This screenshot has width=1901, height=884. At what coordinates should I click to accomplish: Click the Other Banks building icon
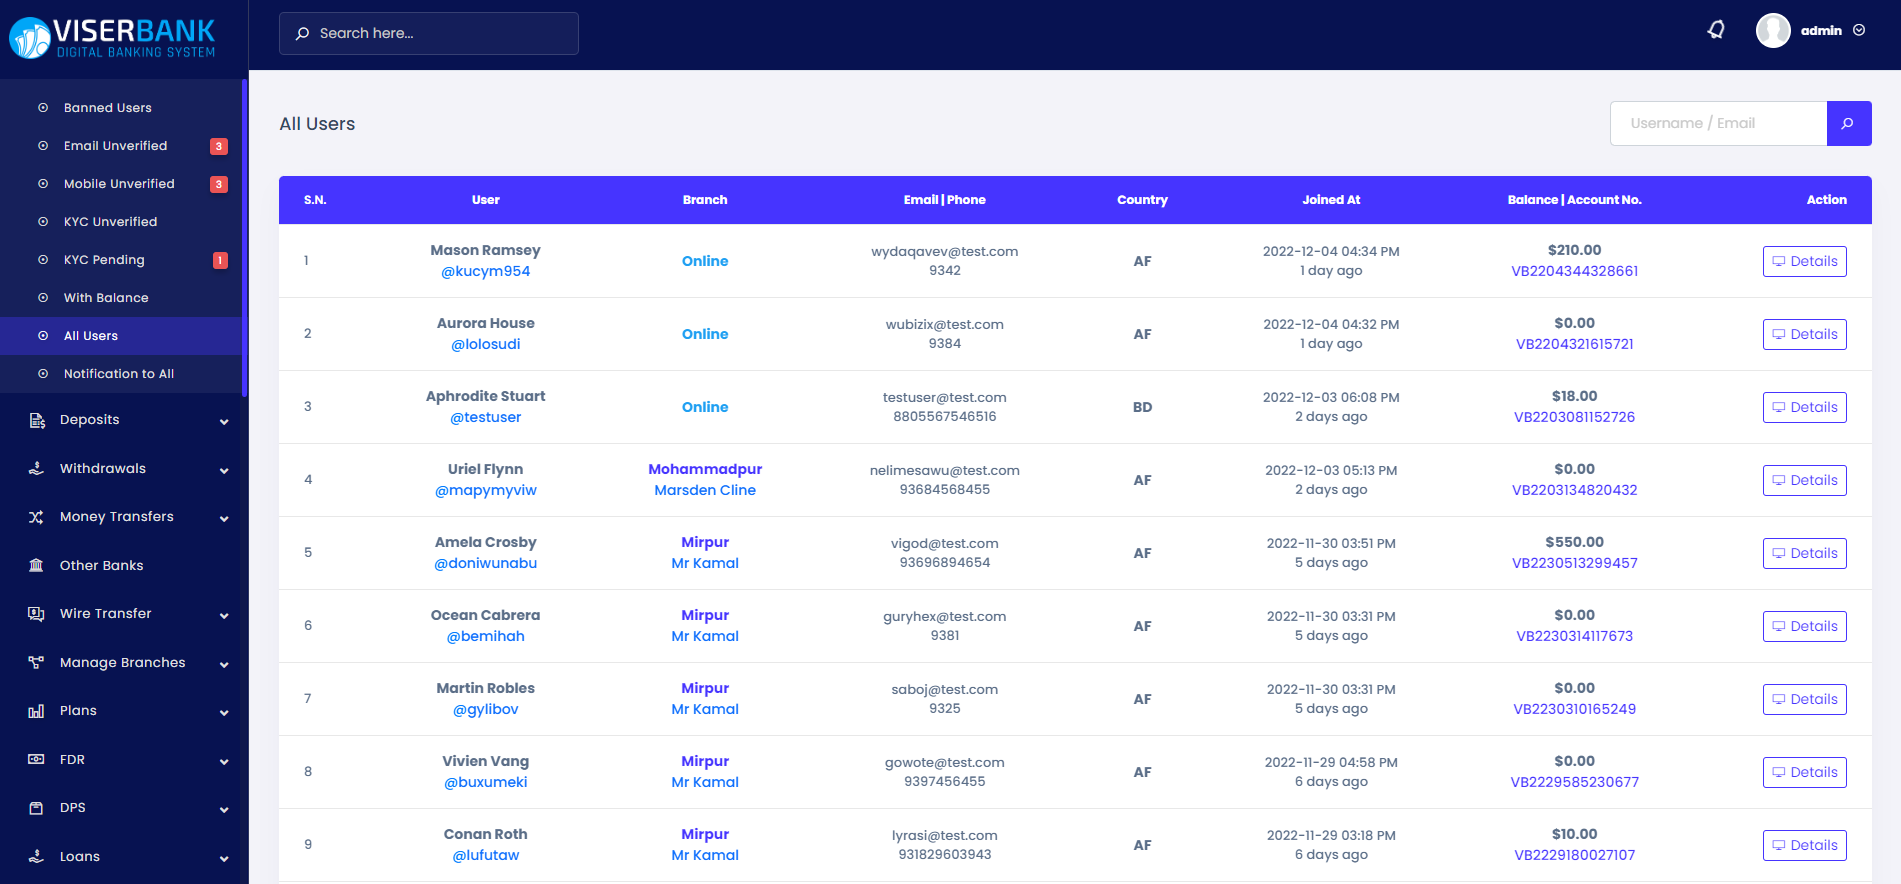[x=36, y=565]
